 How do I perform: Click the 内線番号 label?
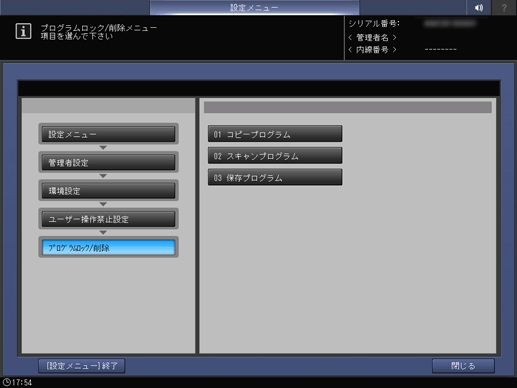point(372,50)
